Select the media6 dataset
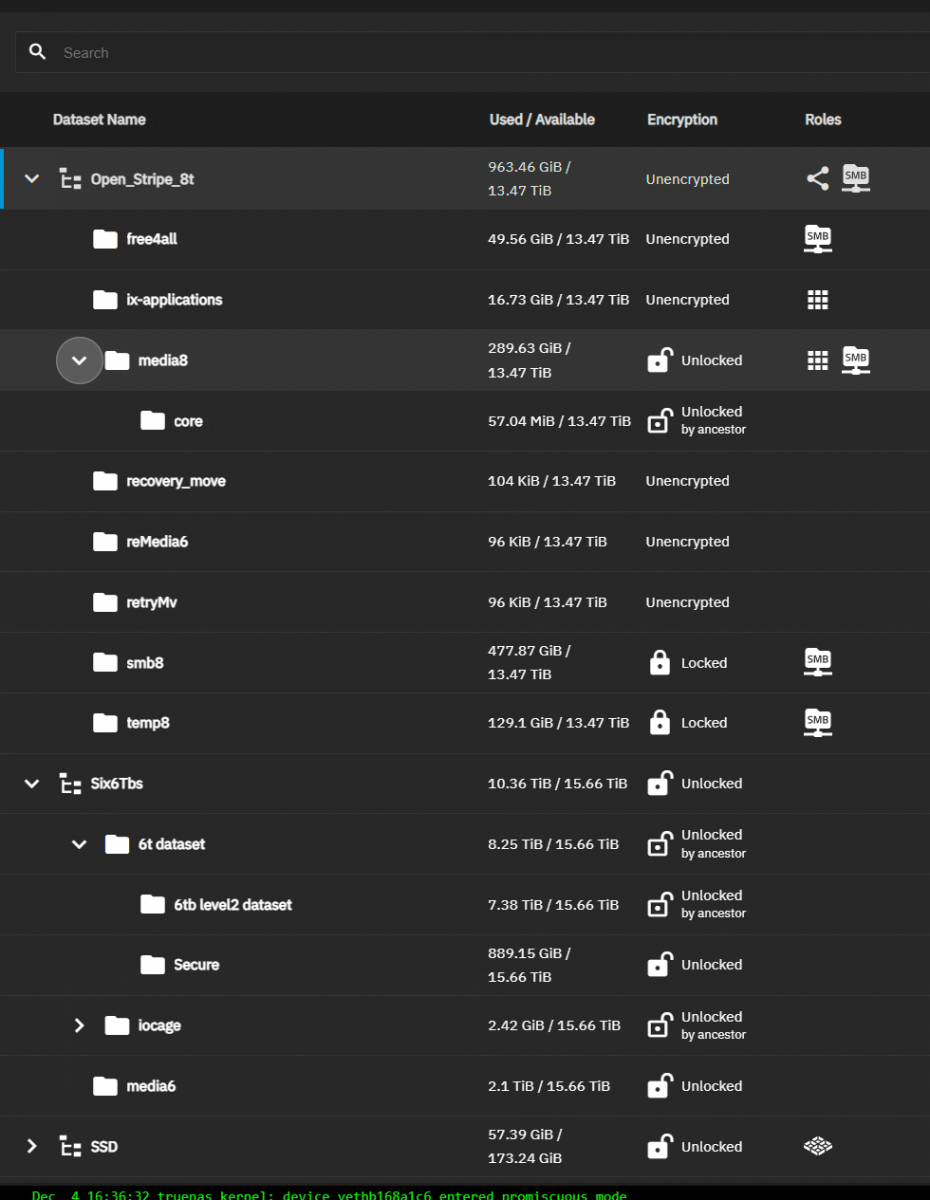 click(465, 1085)
